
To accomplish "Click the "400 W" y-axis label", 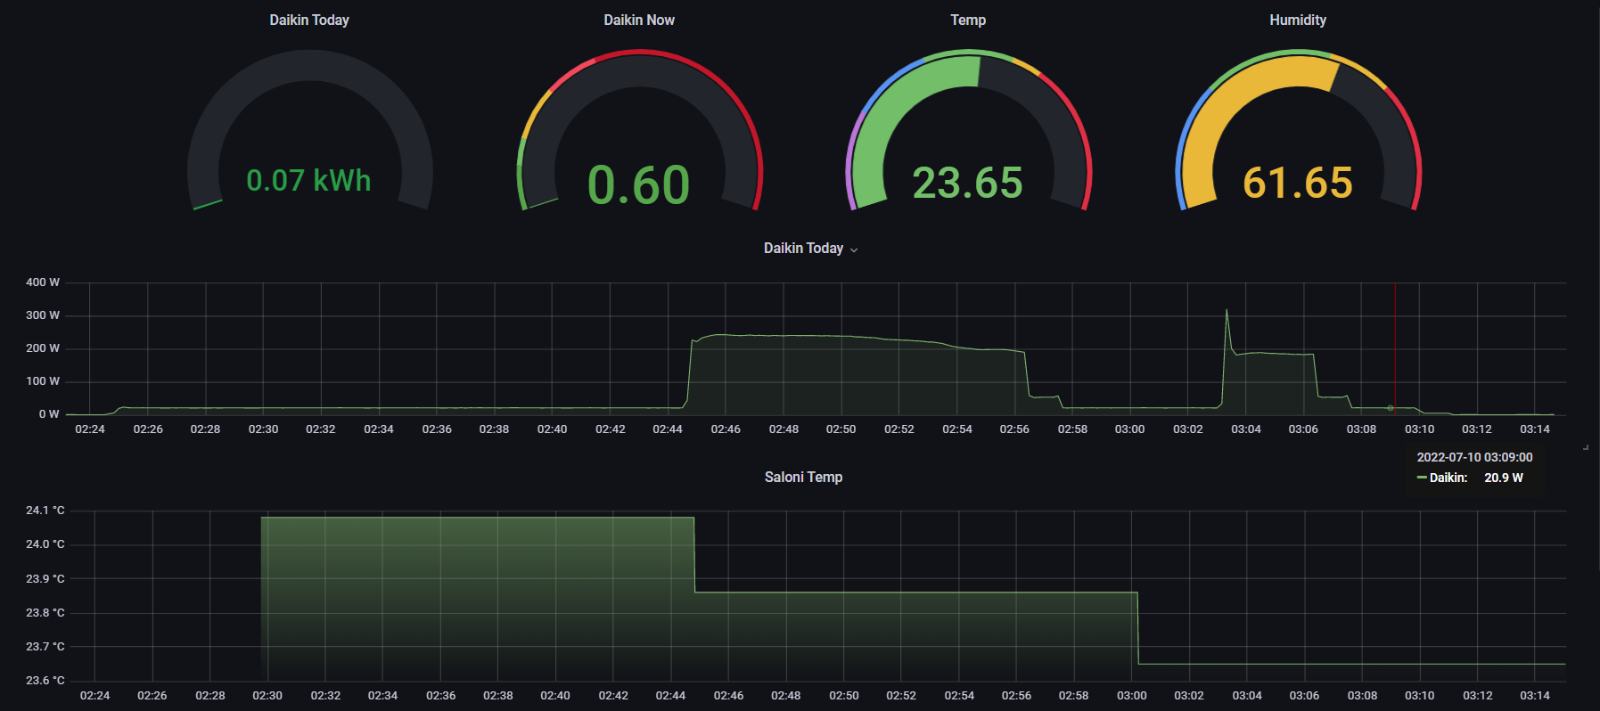I will tap(43, 283).
